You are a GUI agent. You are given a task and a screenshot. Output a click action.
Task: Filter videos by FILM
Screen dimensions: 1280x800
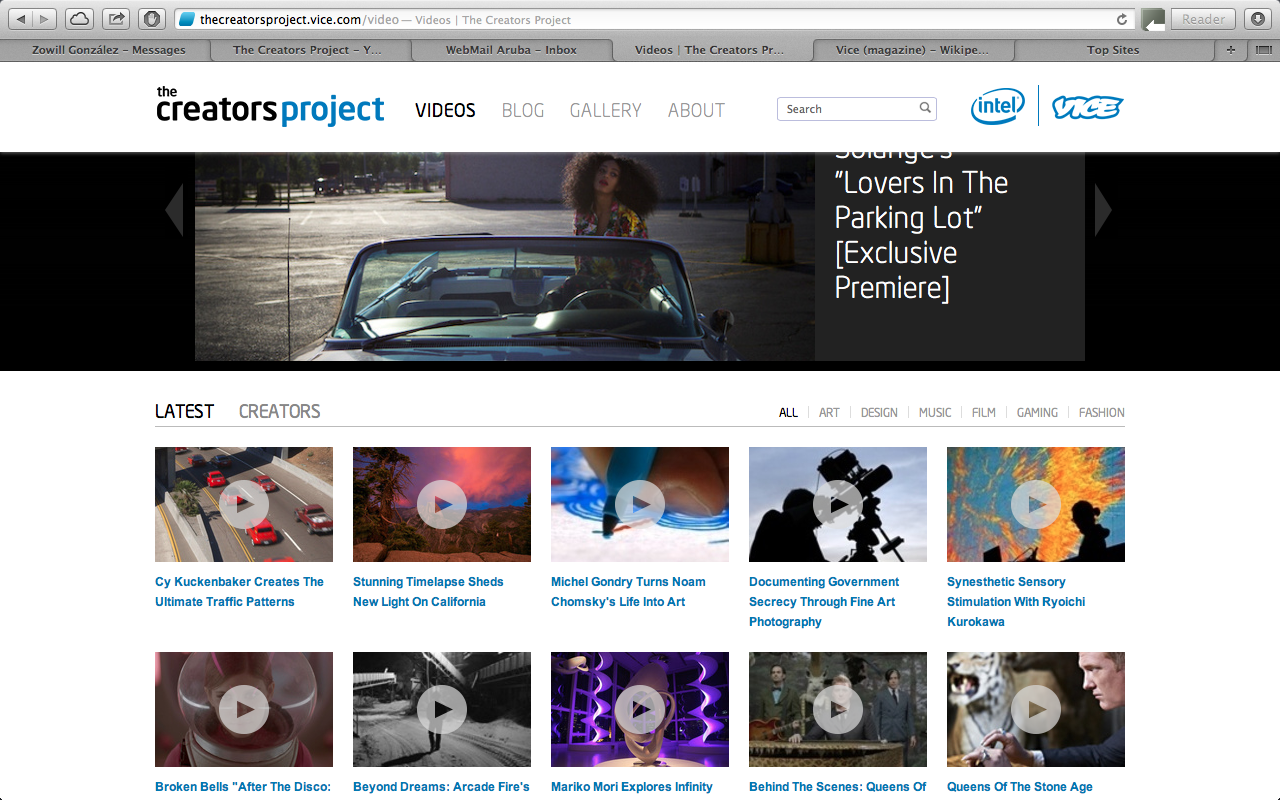coord(984,412)
